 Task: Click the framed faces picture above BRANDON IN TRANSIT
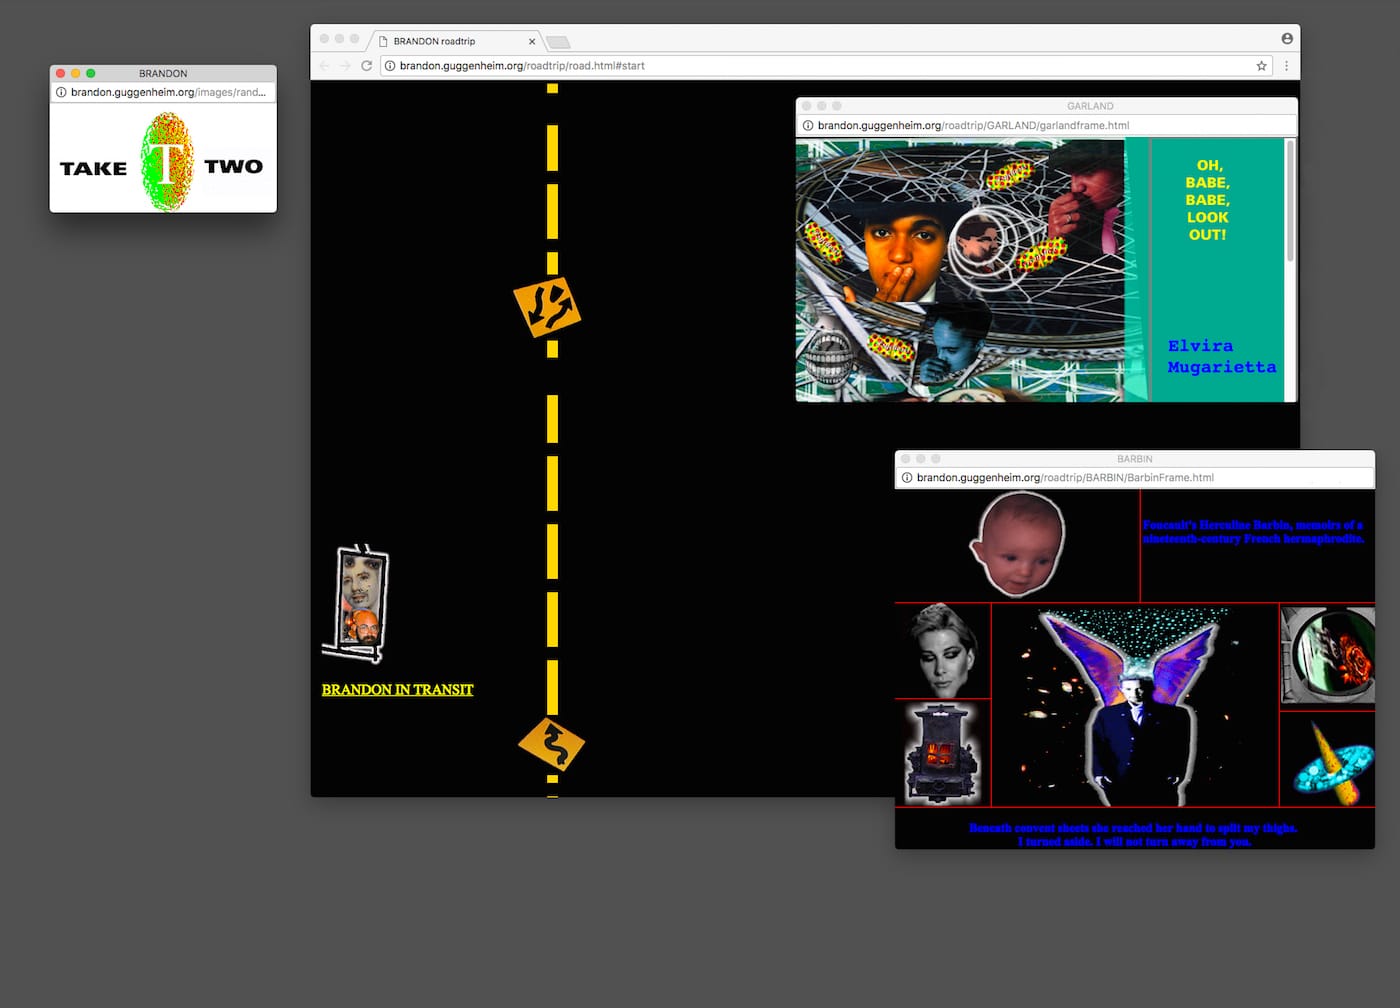pyautogui.click(x=357, y=604)
